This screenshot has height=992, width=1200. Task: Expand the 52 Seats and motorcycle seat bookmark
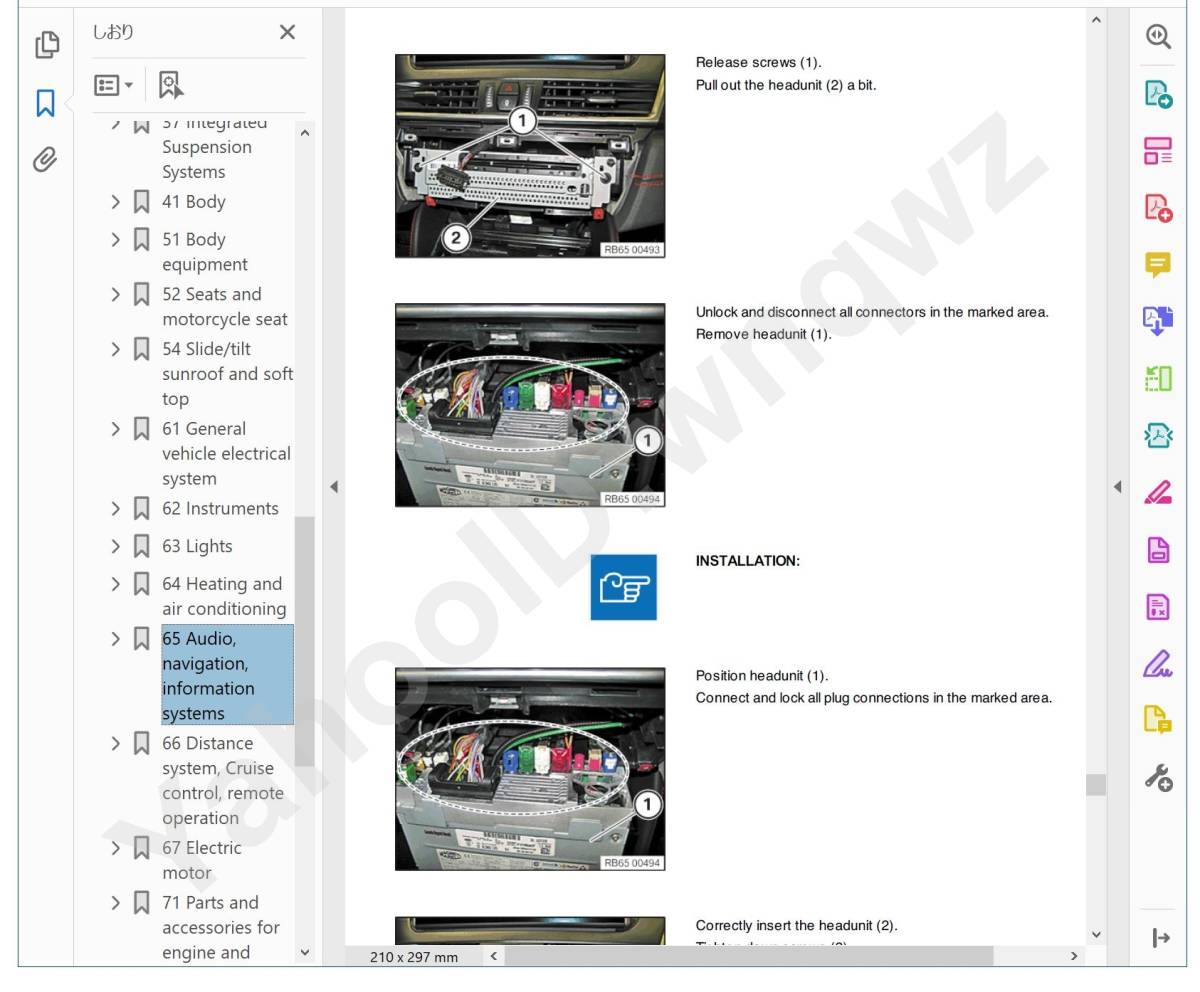tap(116, 295)
